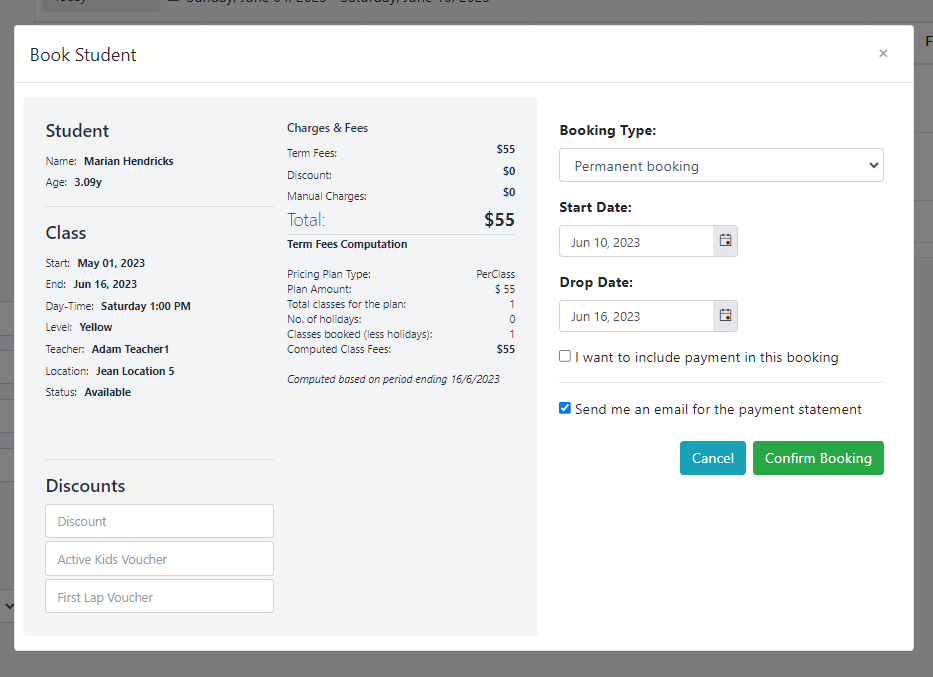Select the First Lap Voucher field
The image size is (933, 677).
click(x=159, y=596)
